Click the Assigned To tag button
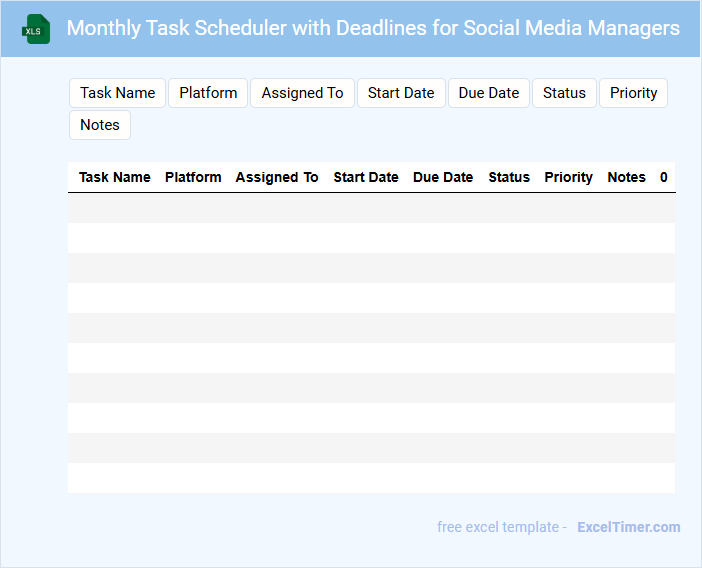Image resolution: width=702 pixels, height=568 pixels. (302, 93)
